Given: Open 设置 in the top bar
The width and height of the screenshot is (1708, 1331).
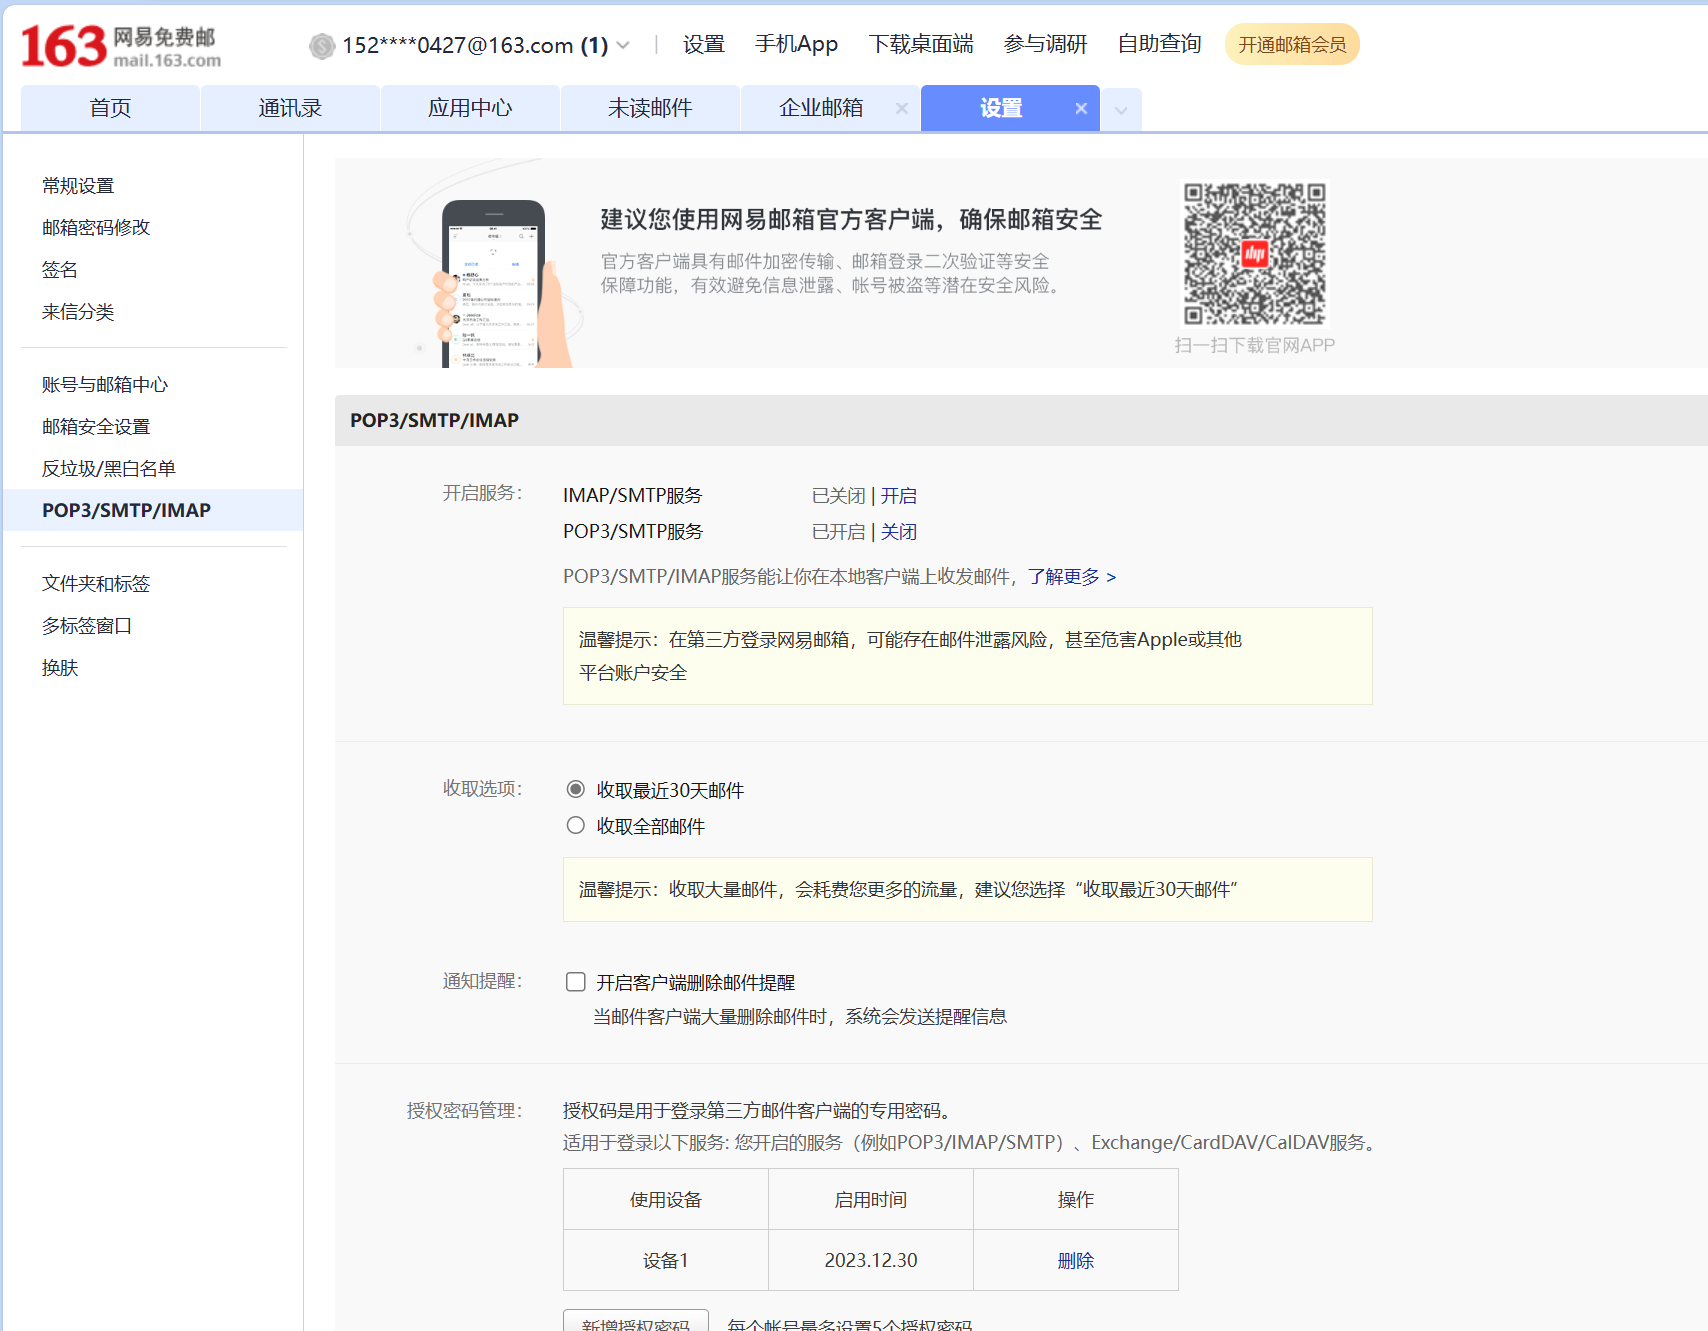Looking at the screenshot, I should [x=703, y=44].
